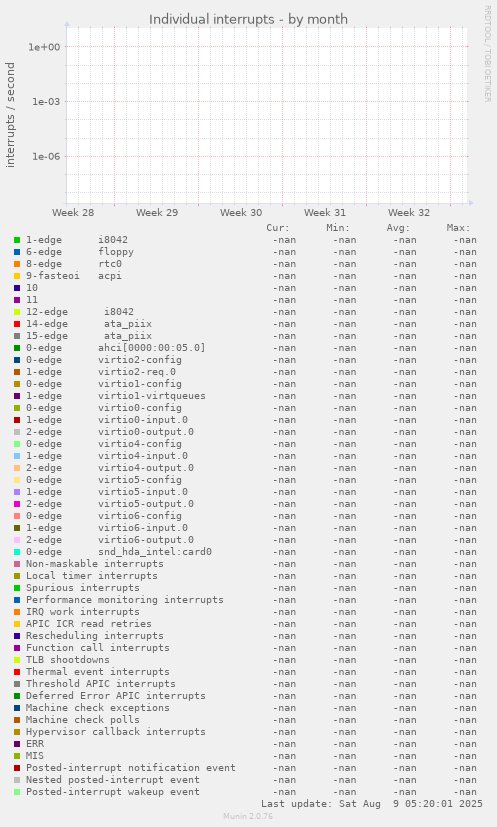Click the red swatch beside 14-edge ata_piix
The image size is (497, 827).
(x=17, y=324)
